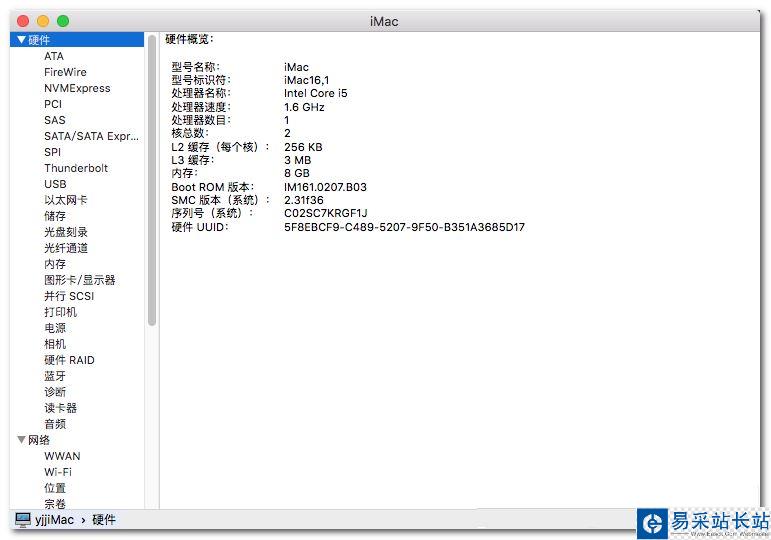Open 电源 sidebar entry

coord(55,328)
